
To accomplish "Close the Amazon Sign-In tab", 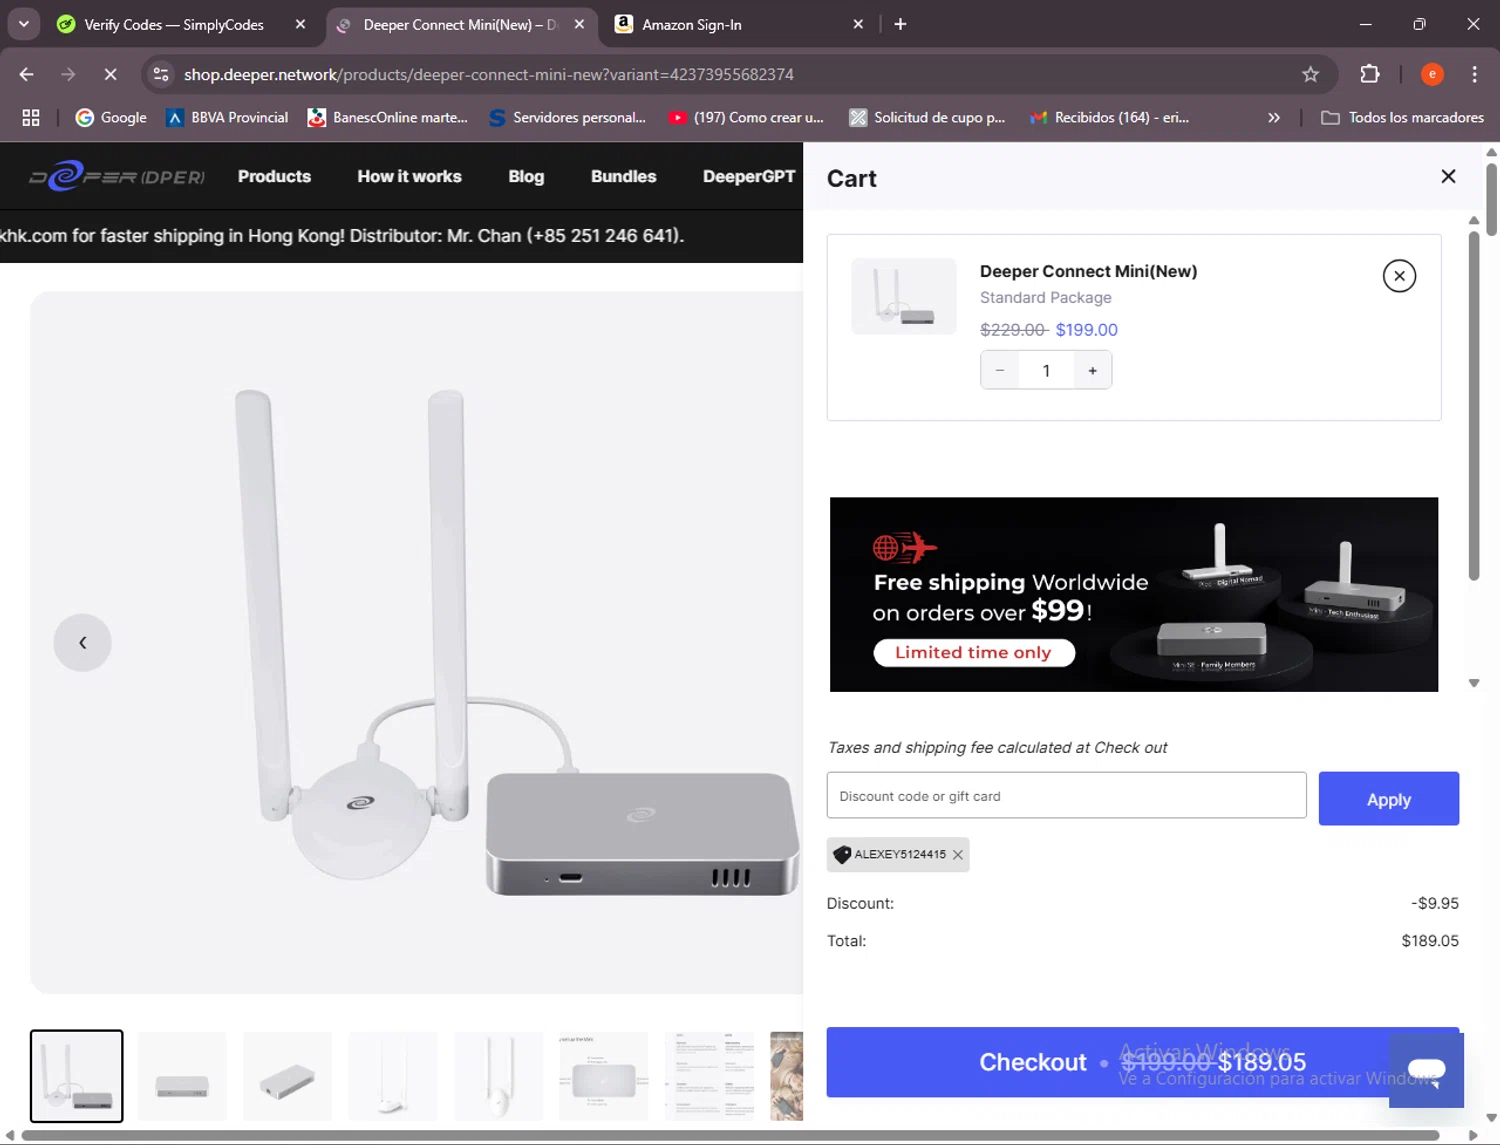I will click(858, 25).
